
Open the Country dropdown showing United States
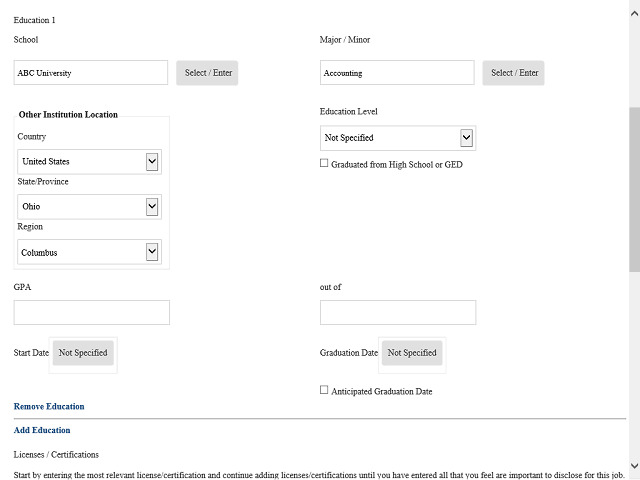(89, 162)
